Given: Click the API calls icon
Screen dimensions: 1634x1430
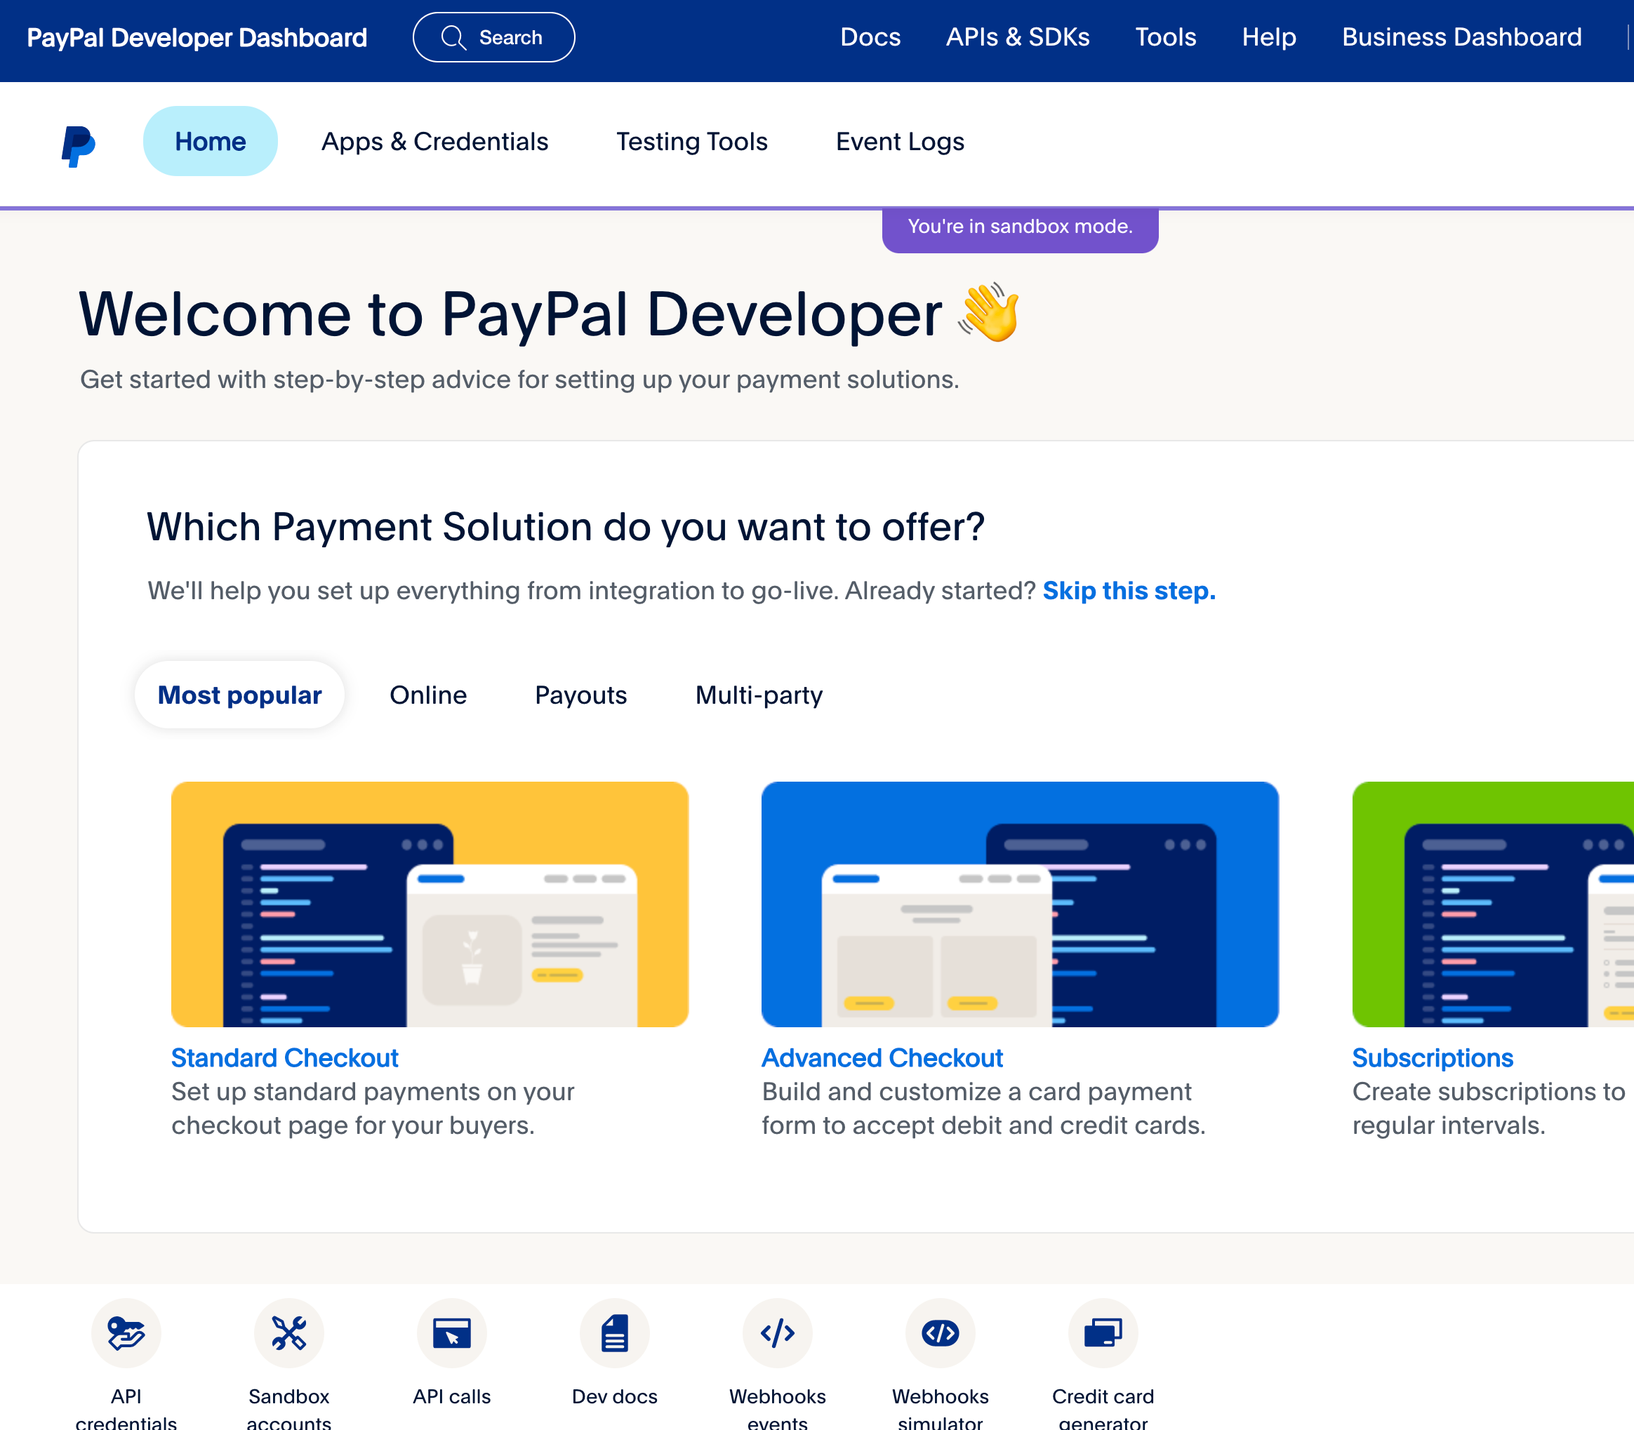Looking at the screenshot, I should [x=452, y=1333].
